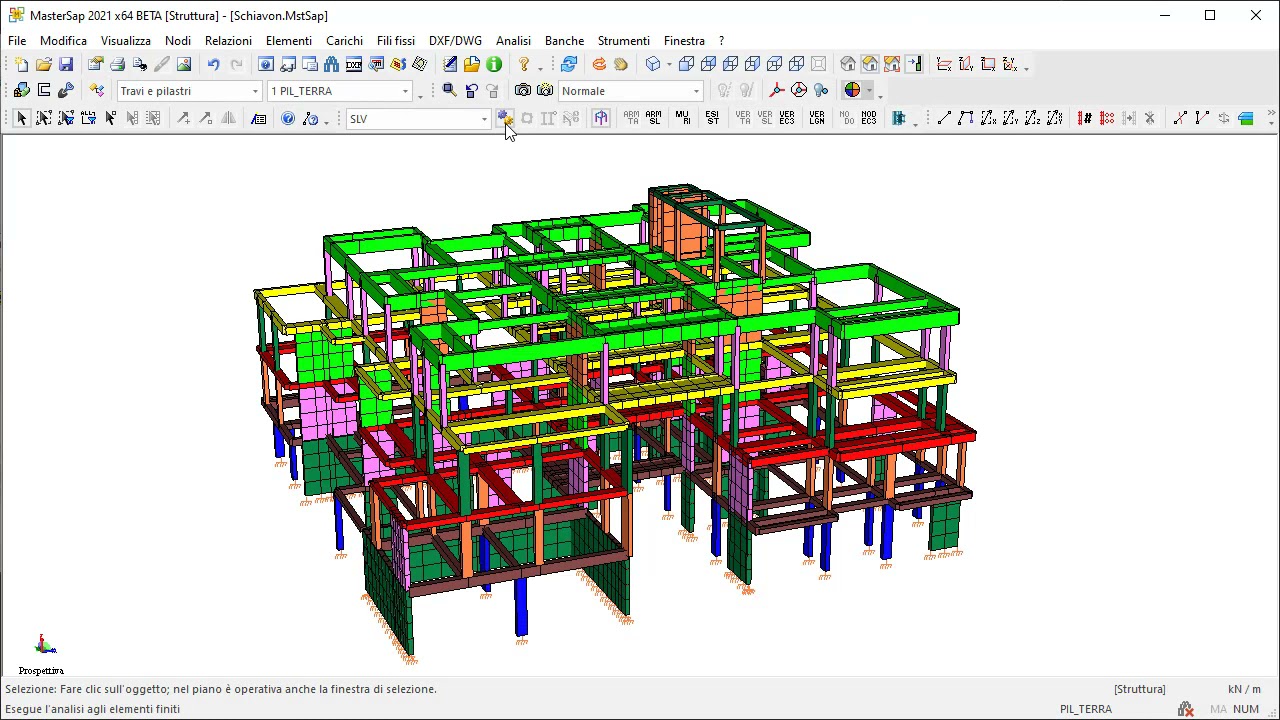Click the ESI ST icon
Screen dimensions: 1280x720
(712, 118)
